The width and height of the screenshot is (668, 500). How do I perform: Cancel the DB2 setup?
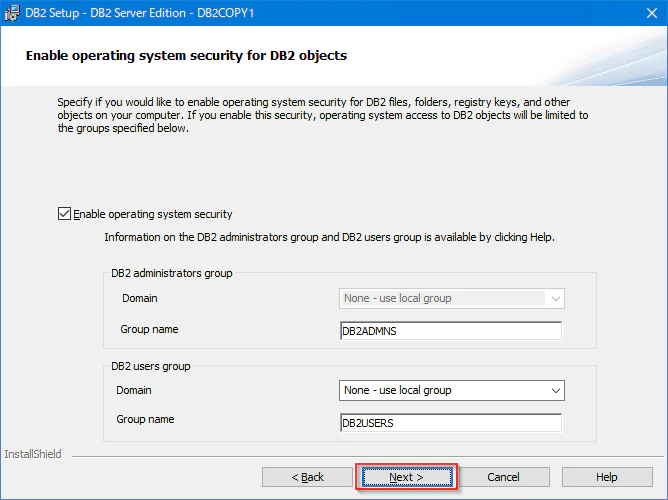[504, 477]
